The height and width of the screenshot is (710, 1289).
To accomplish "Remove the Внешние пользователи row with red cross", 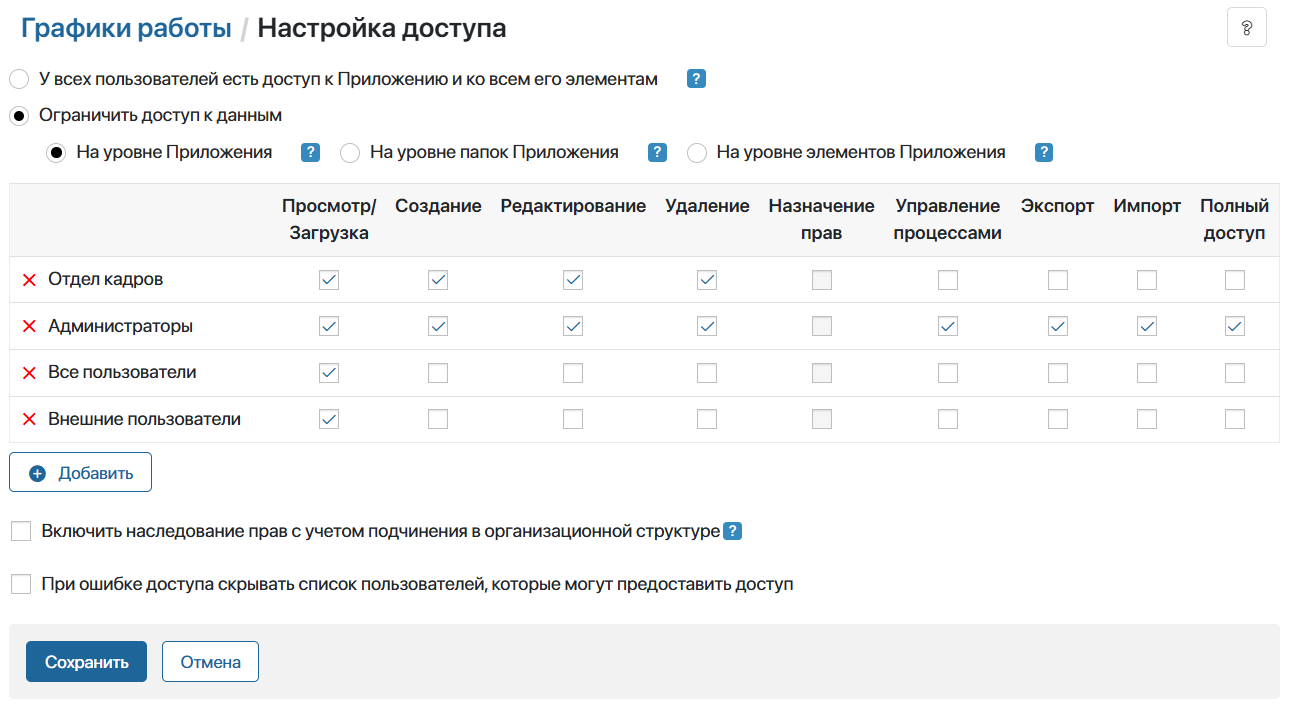I will point(29,420).
